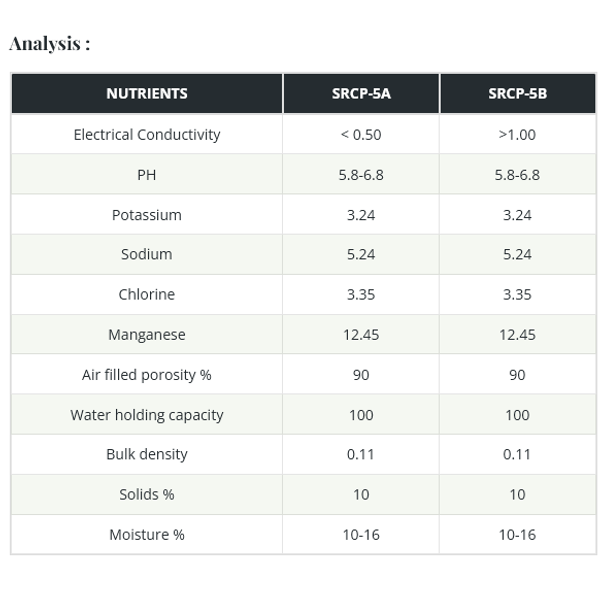Select the Electrical Conductivity row label
Viewport: 600px width, 600px height.
pyautogui.click(x=147, y=135)
